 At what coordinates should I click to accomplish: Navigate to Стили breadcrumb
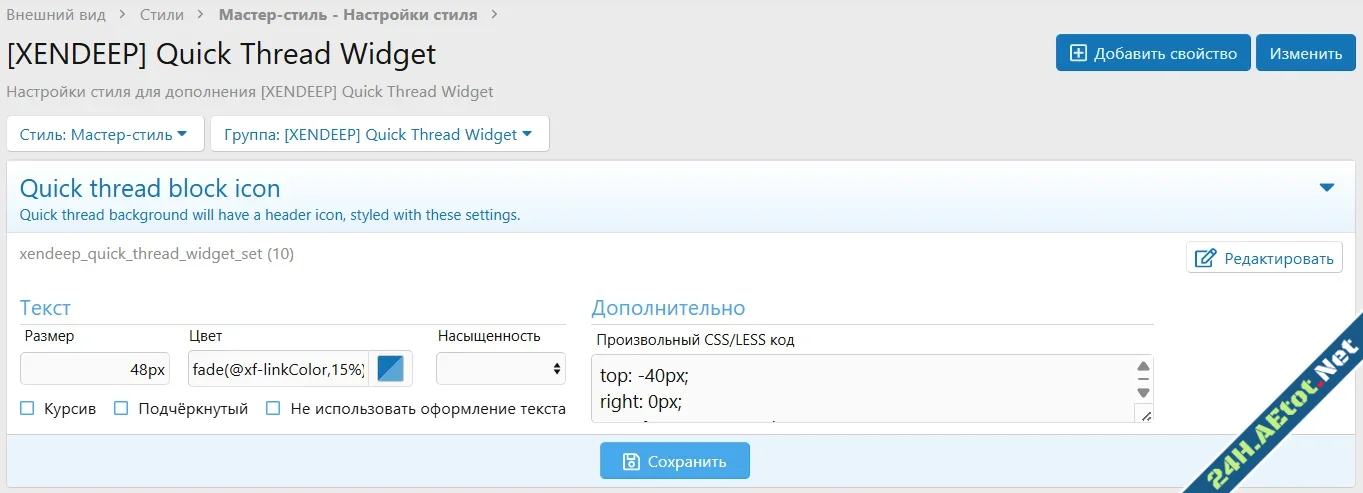(x=162, y=15)
